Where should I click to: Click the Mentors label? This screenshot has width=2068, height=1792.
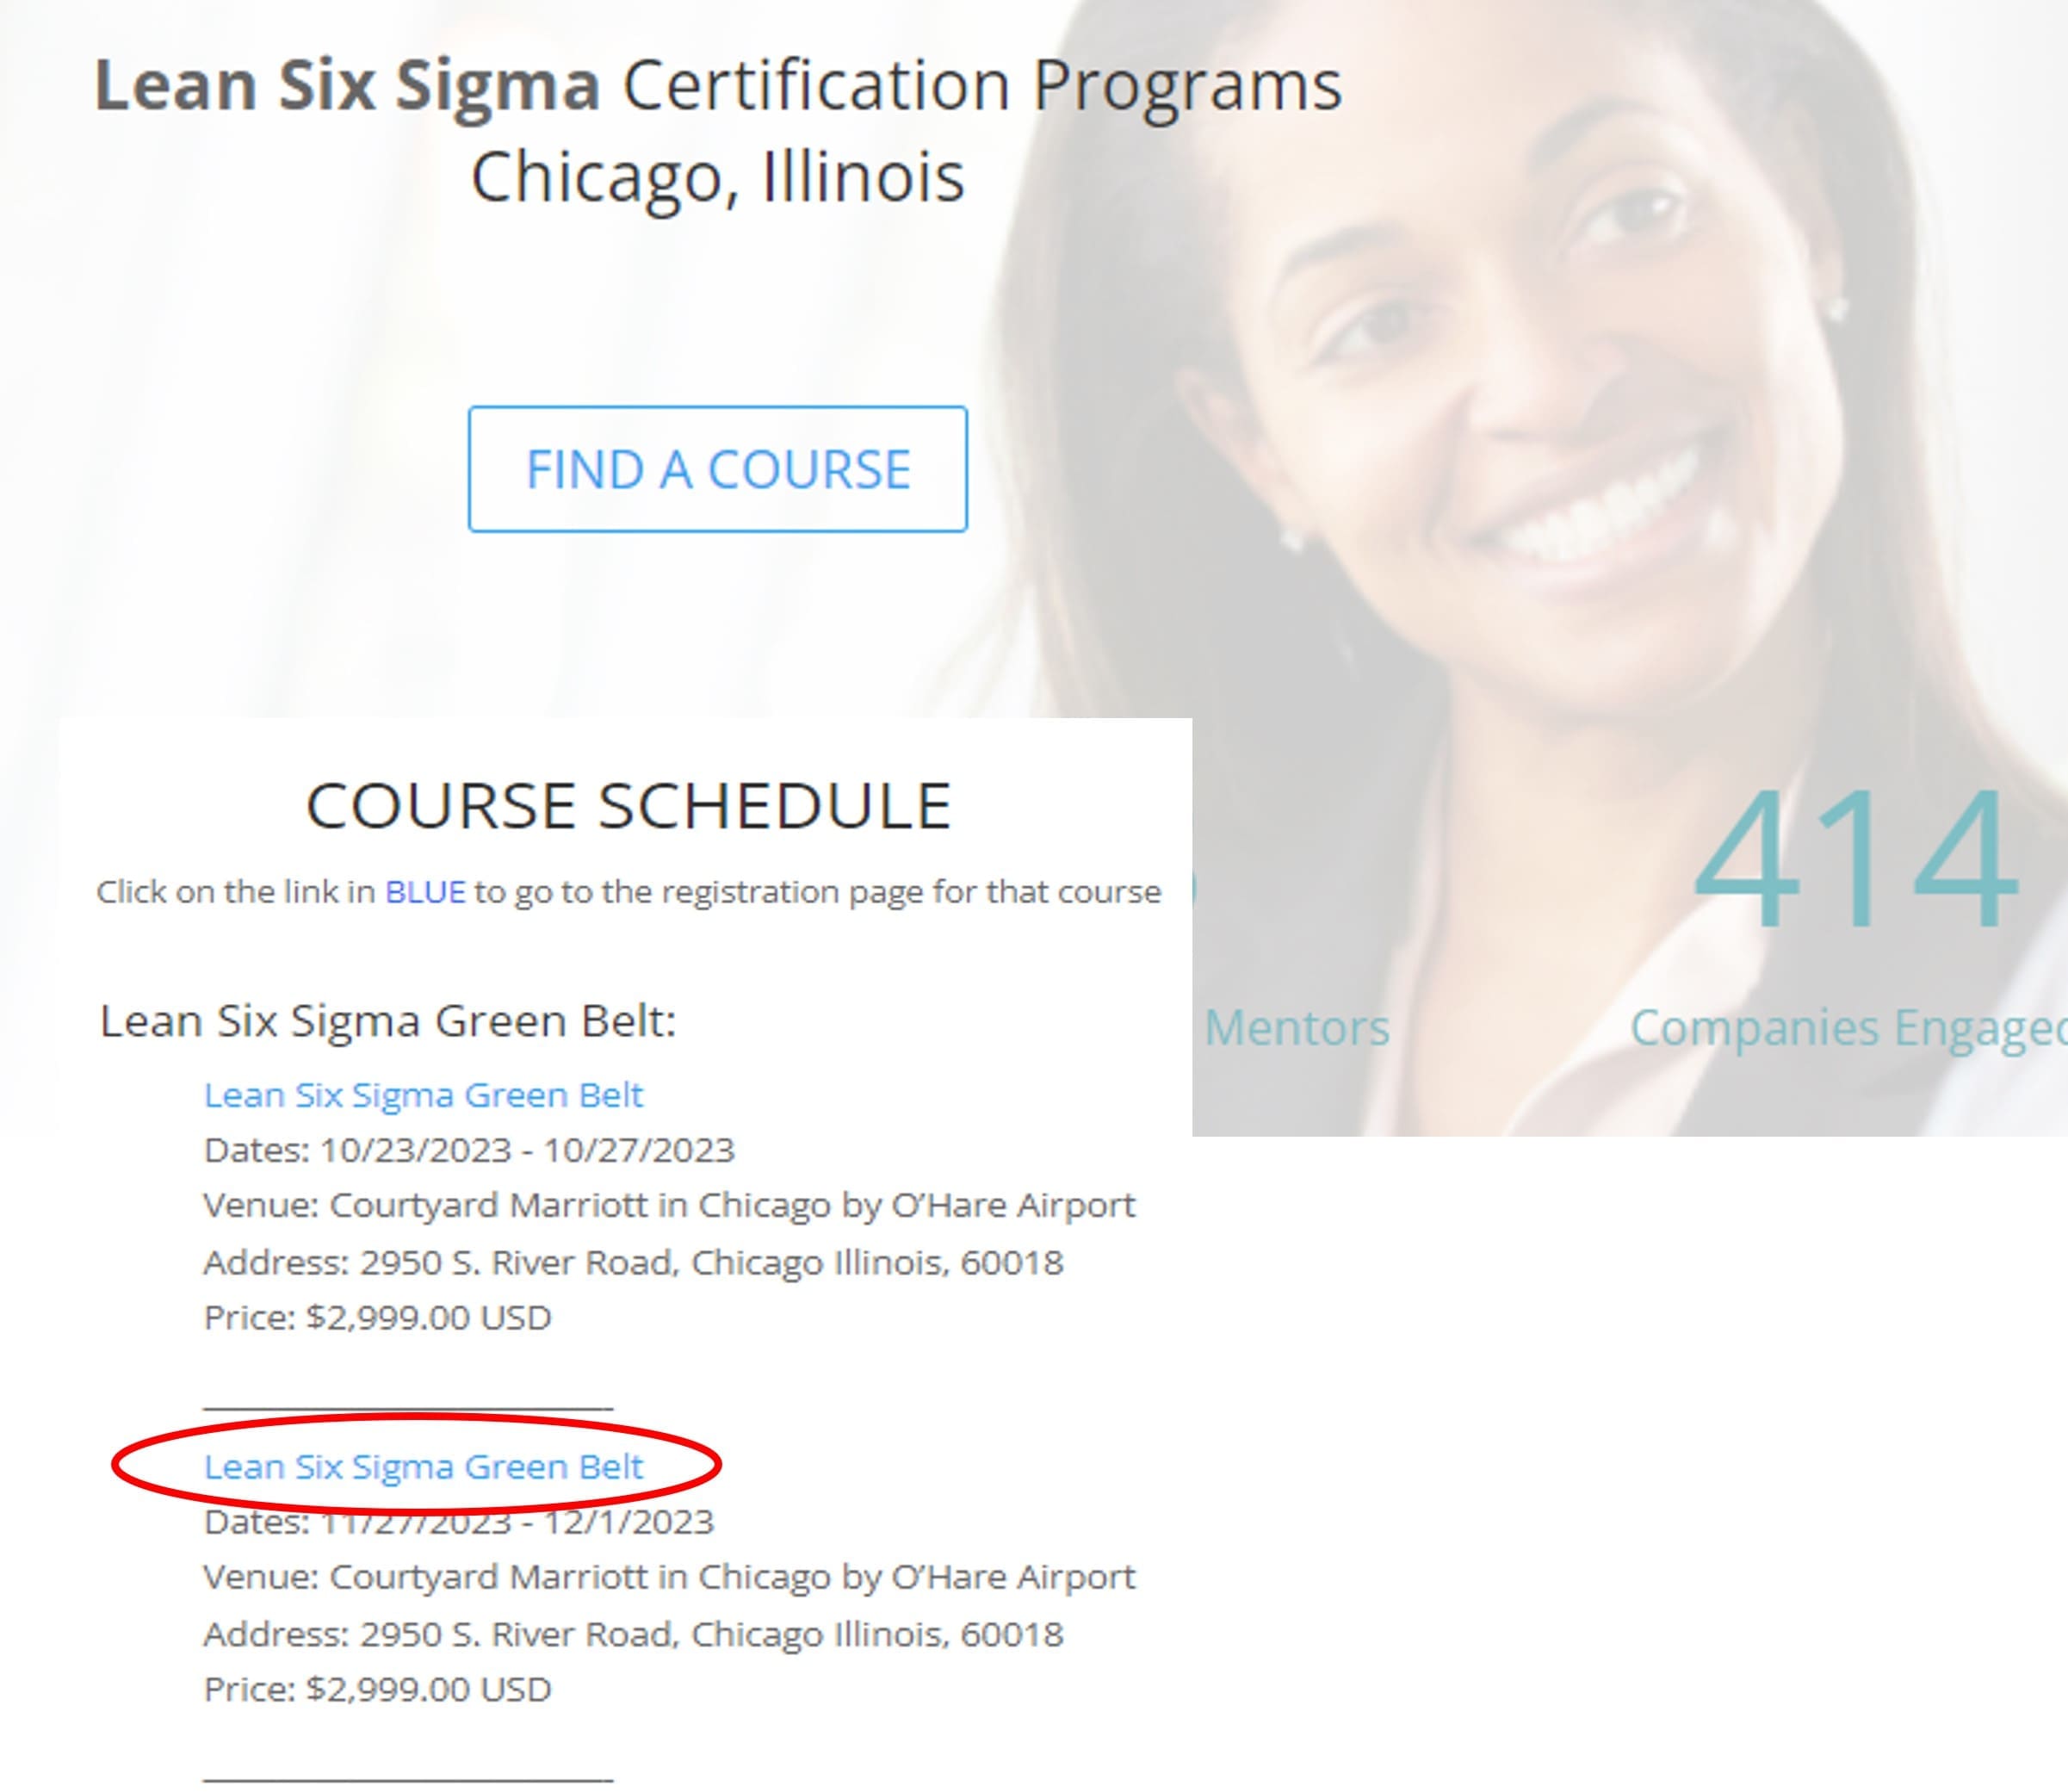1296,1027
